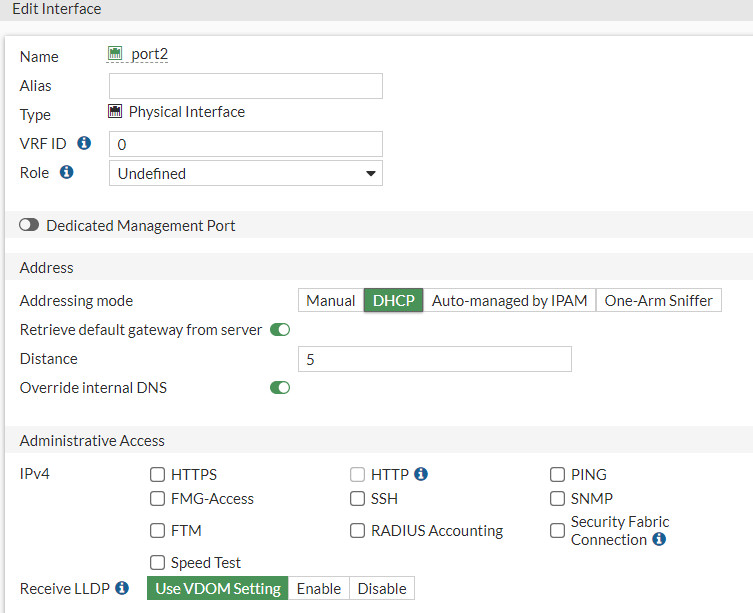Enable the HTTPS access checkbox
This screenshot has height=613, width=753.
pyautogui.click(x=157, y=475)
